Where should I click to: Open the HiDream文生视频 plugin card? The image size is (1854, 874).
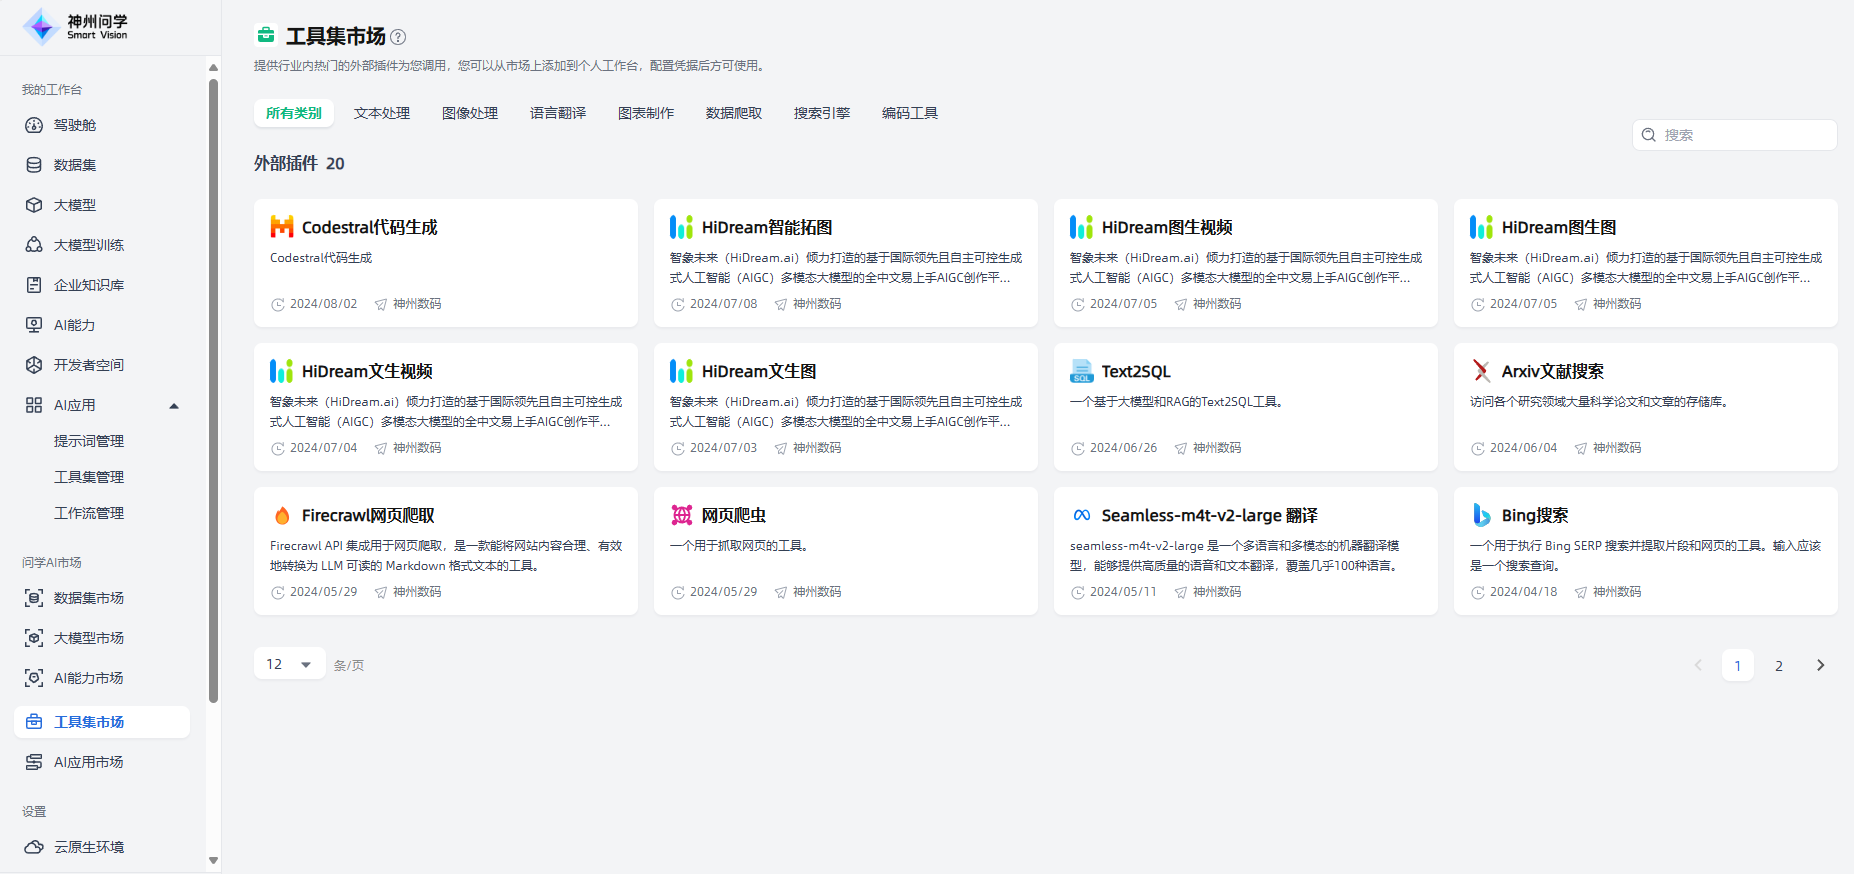[446, 407]
